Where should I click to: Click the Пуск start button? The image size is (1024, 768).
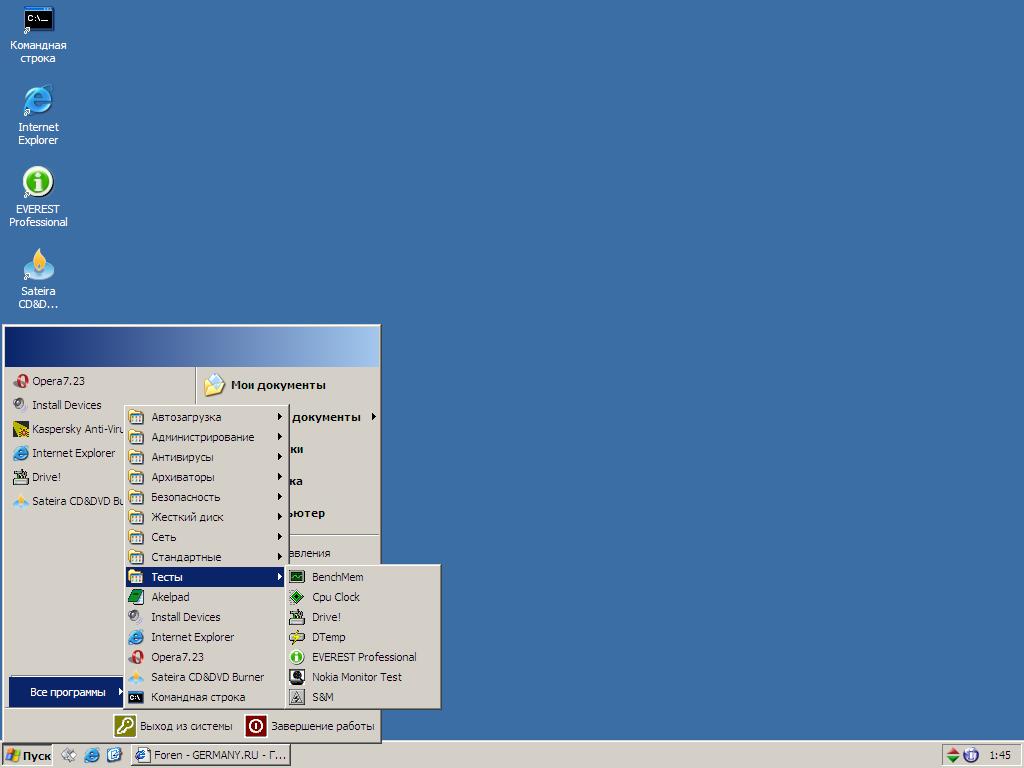pyautogui.click(x=28, y=756)
